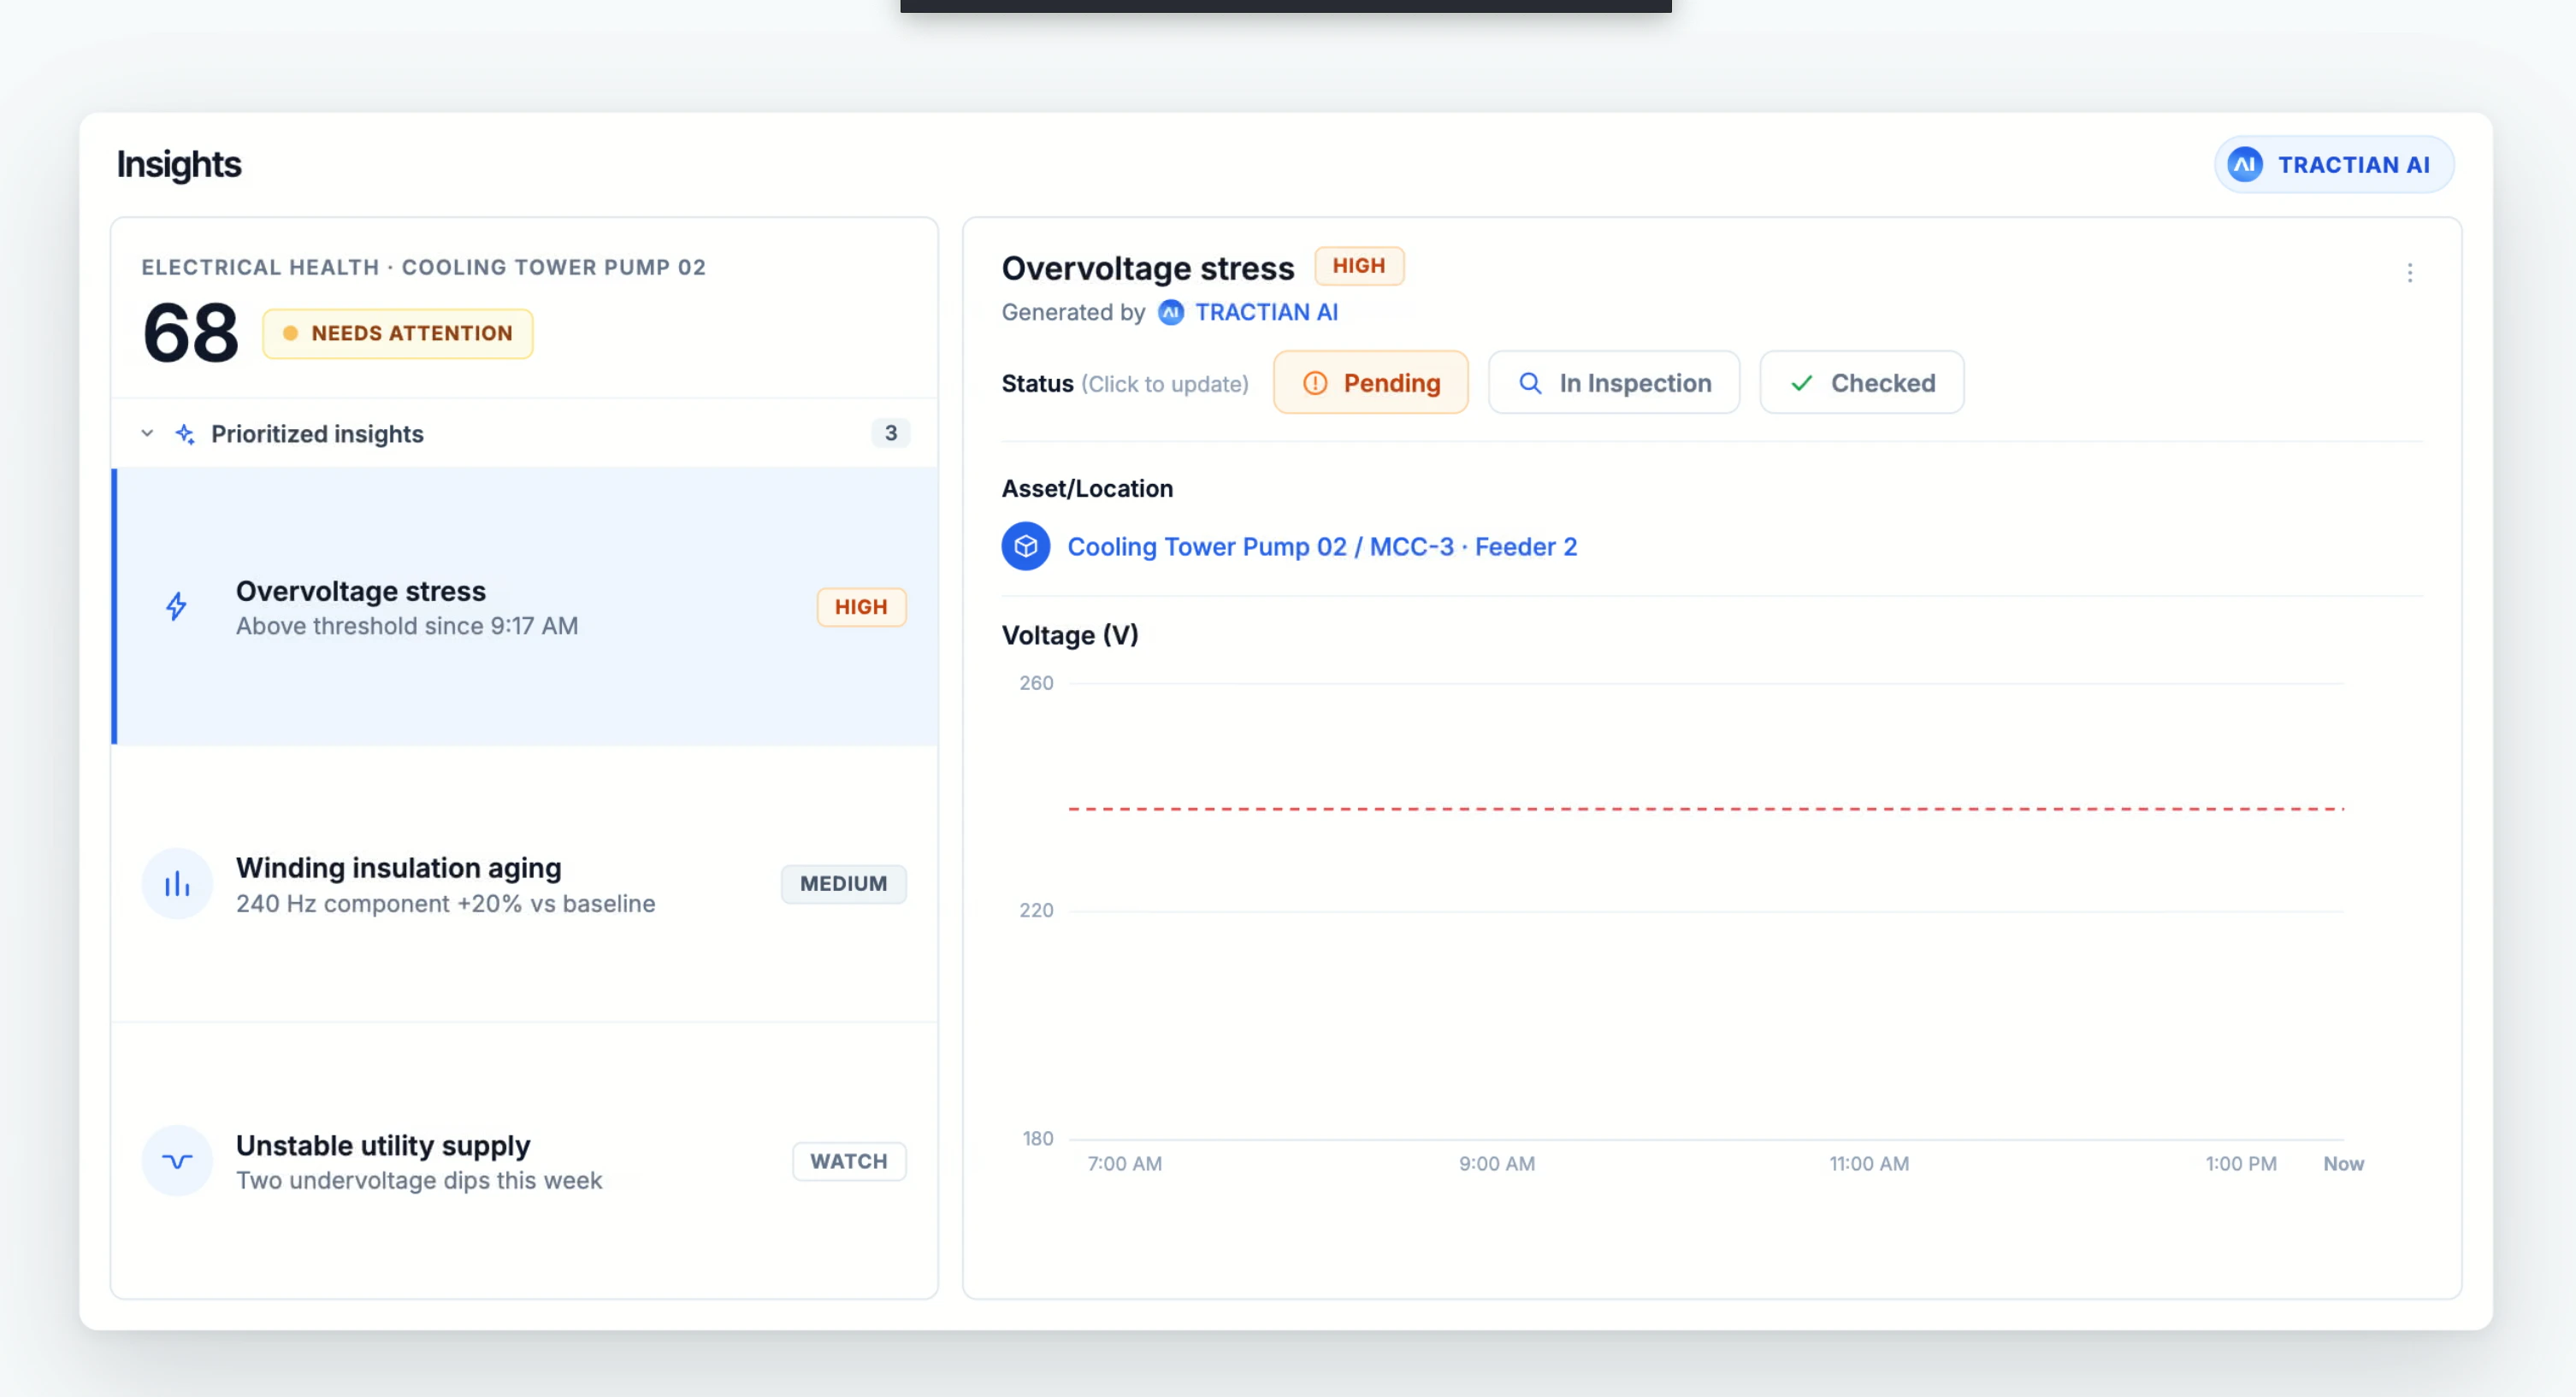Set status to In Inspection
Screen dimensions: 2576x1397
[x=1613, y=383]
